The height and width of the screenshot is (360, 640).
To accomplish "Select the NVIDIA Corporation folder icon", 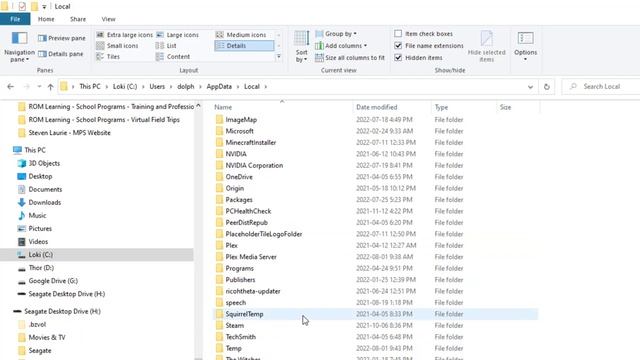I will pyautogui.click(x=219, y=165).
